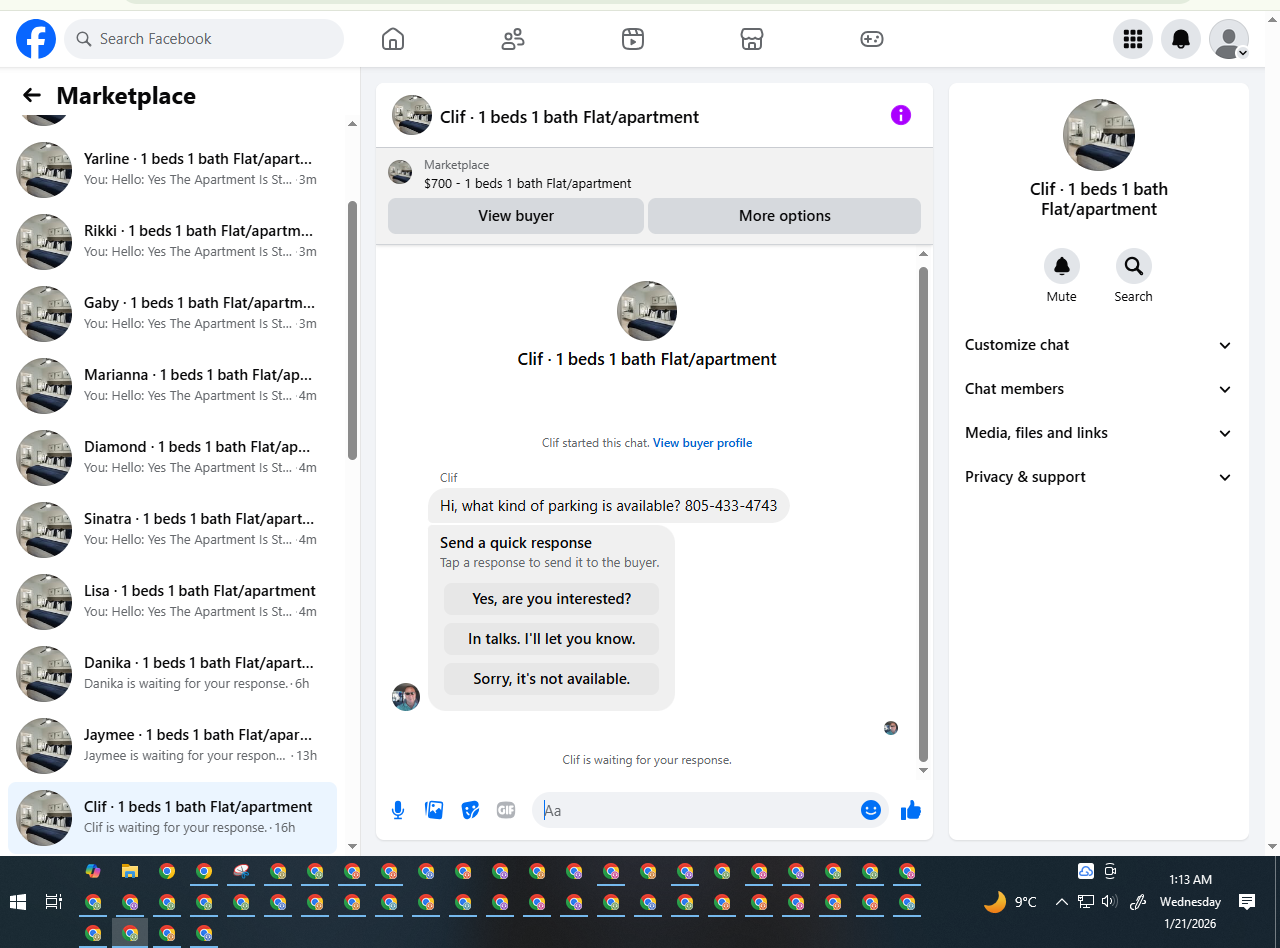
Task: Open Sinatra's conversation in the list
Action: click(x=173, y=529)
